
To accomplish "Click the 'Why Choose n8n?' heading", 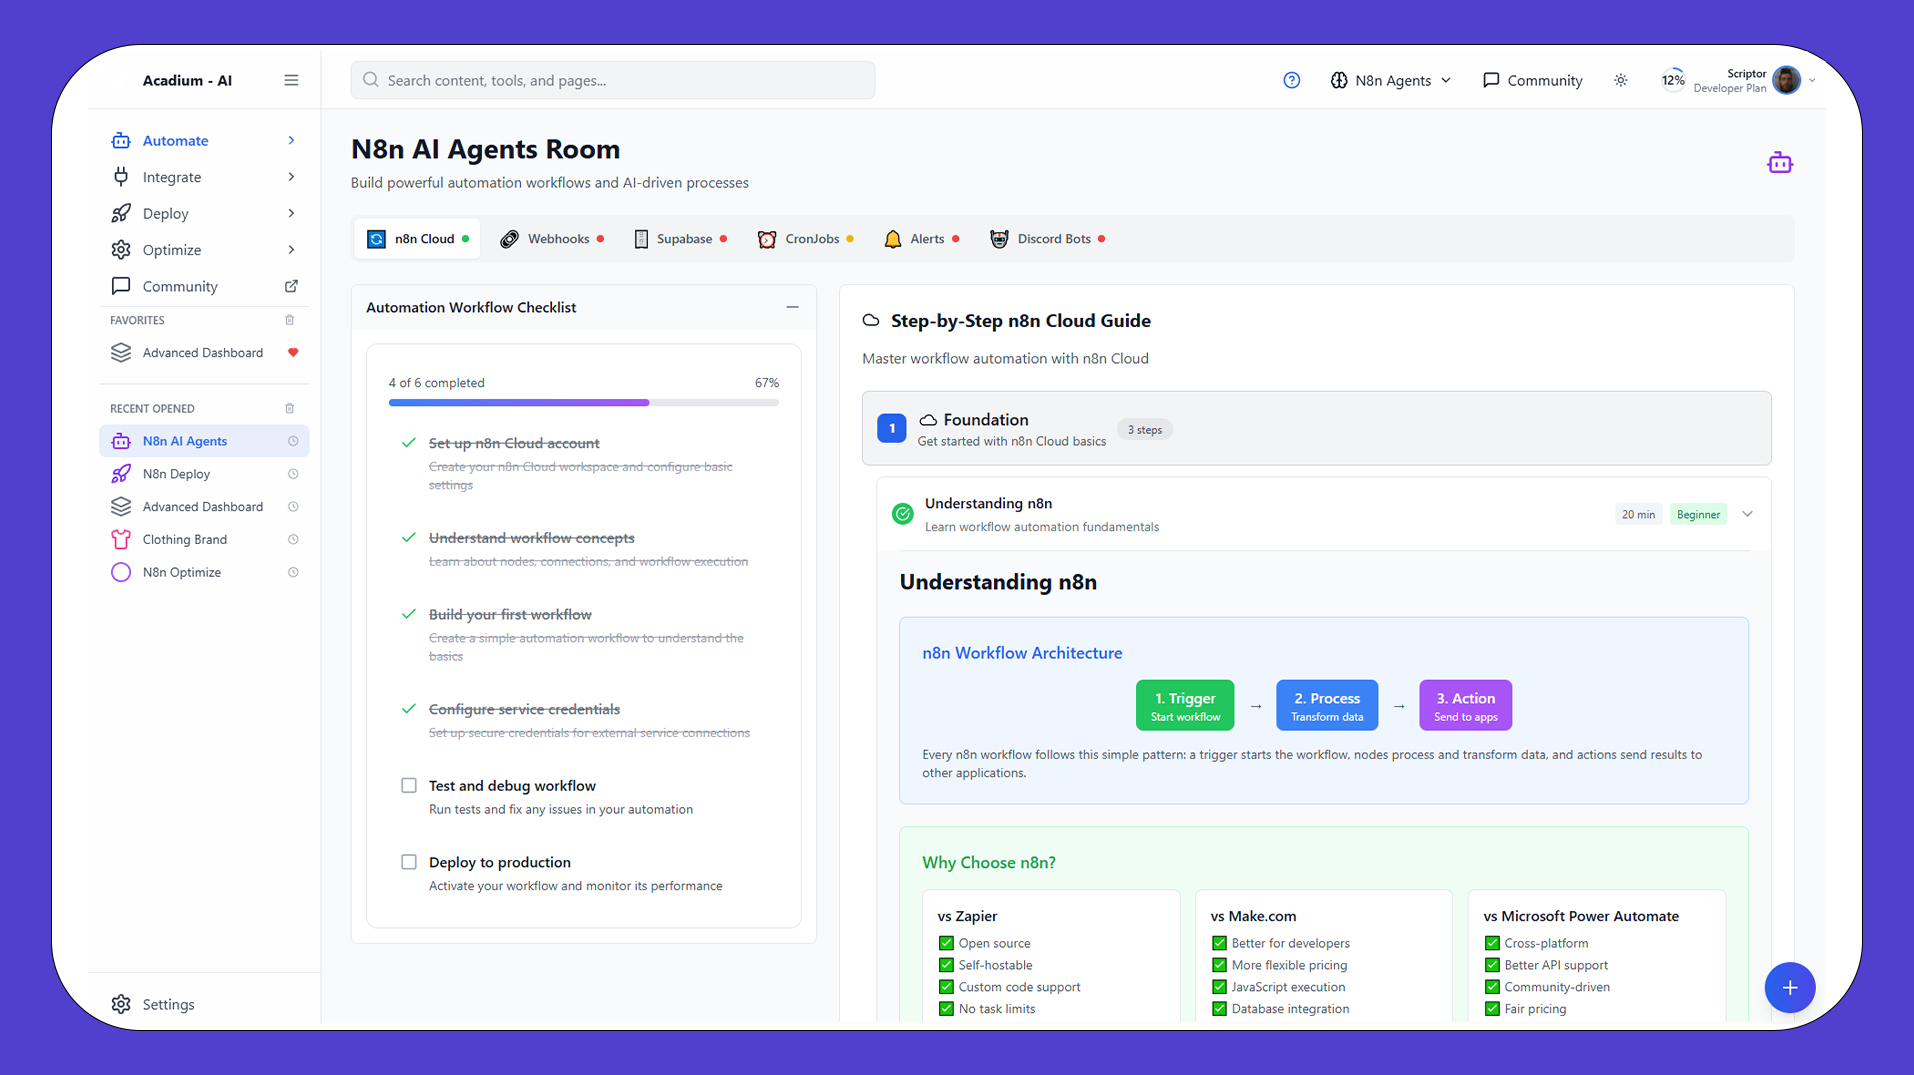I will pos(989,862).
